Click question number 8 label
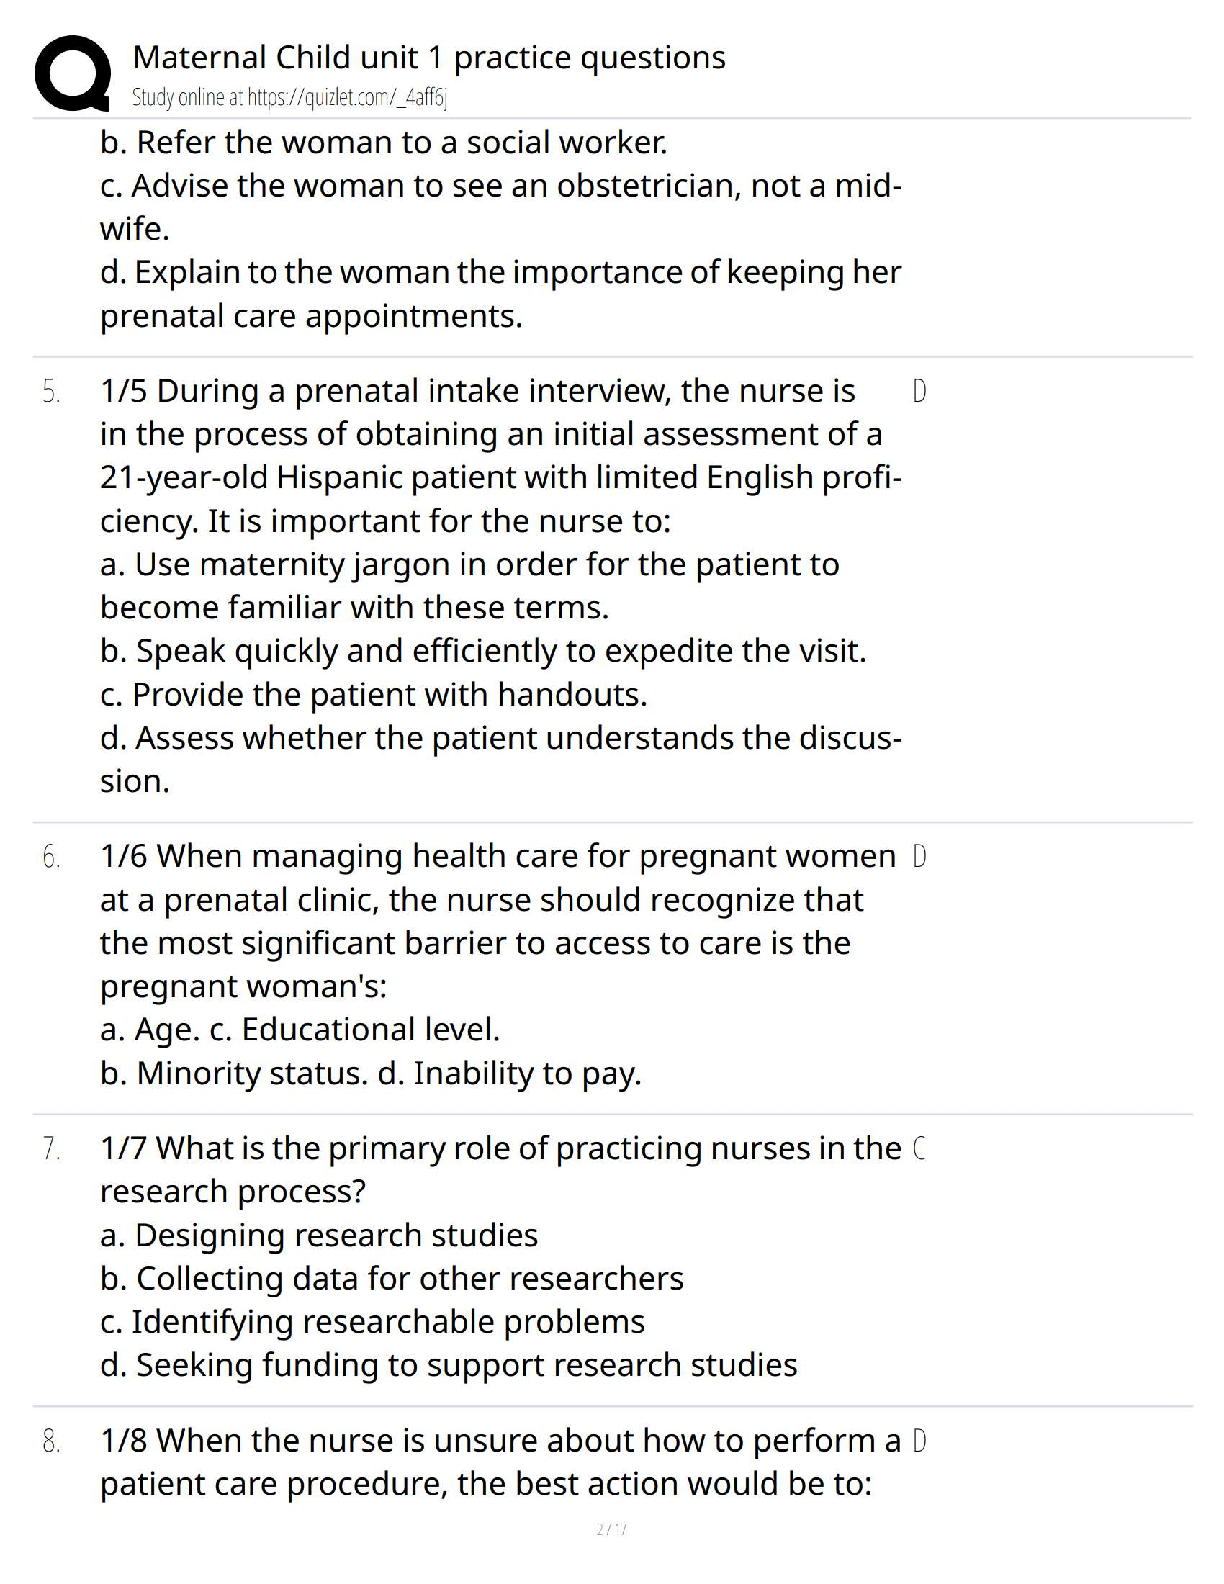This screenshot has height=1584, width=1224. pyautogui.click(x=51, y=1441)
